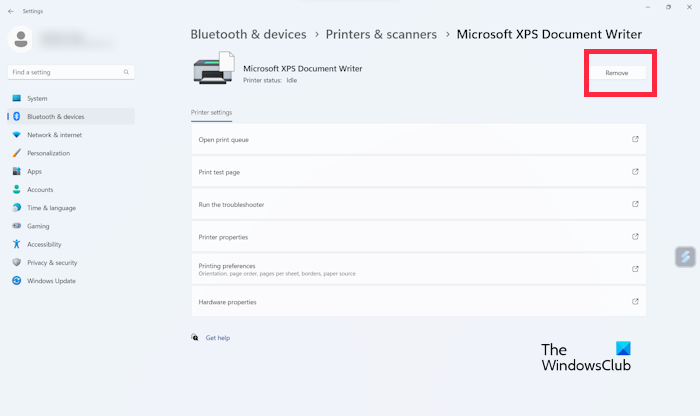Click the Accessibility sidebar icon
Image resolution: width=700 pixels, height=416 pixels.
[17, 244]
